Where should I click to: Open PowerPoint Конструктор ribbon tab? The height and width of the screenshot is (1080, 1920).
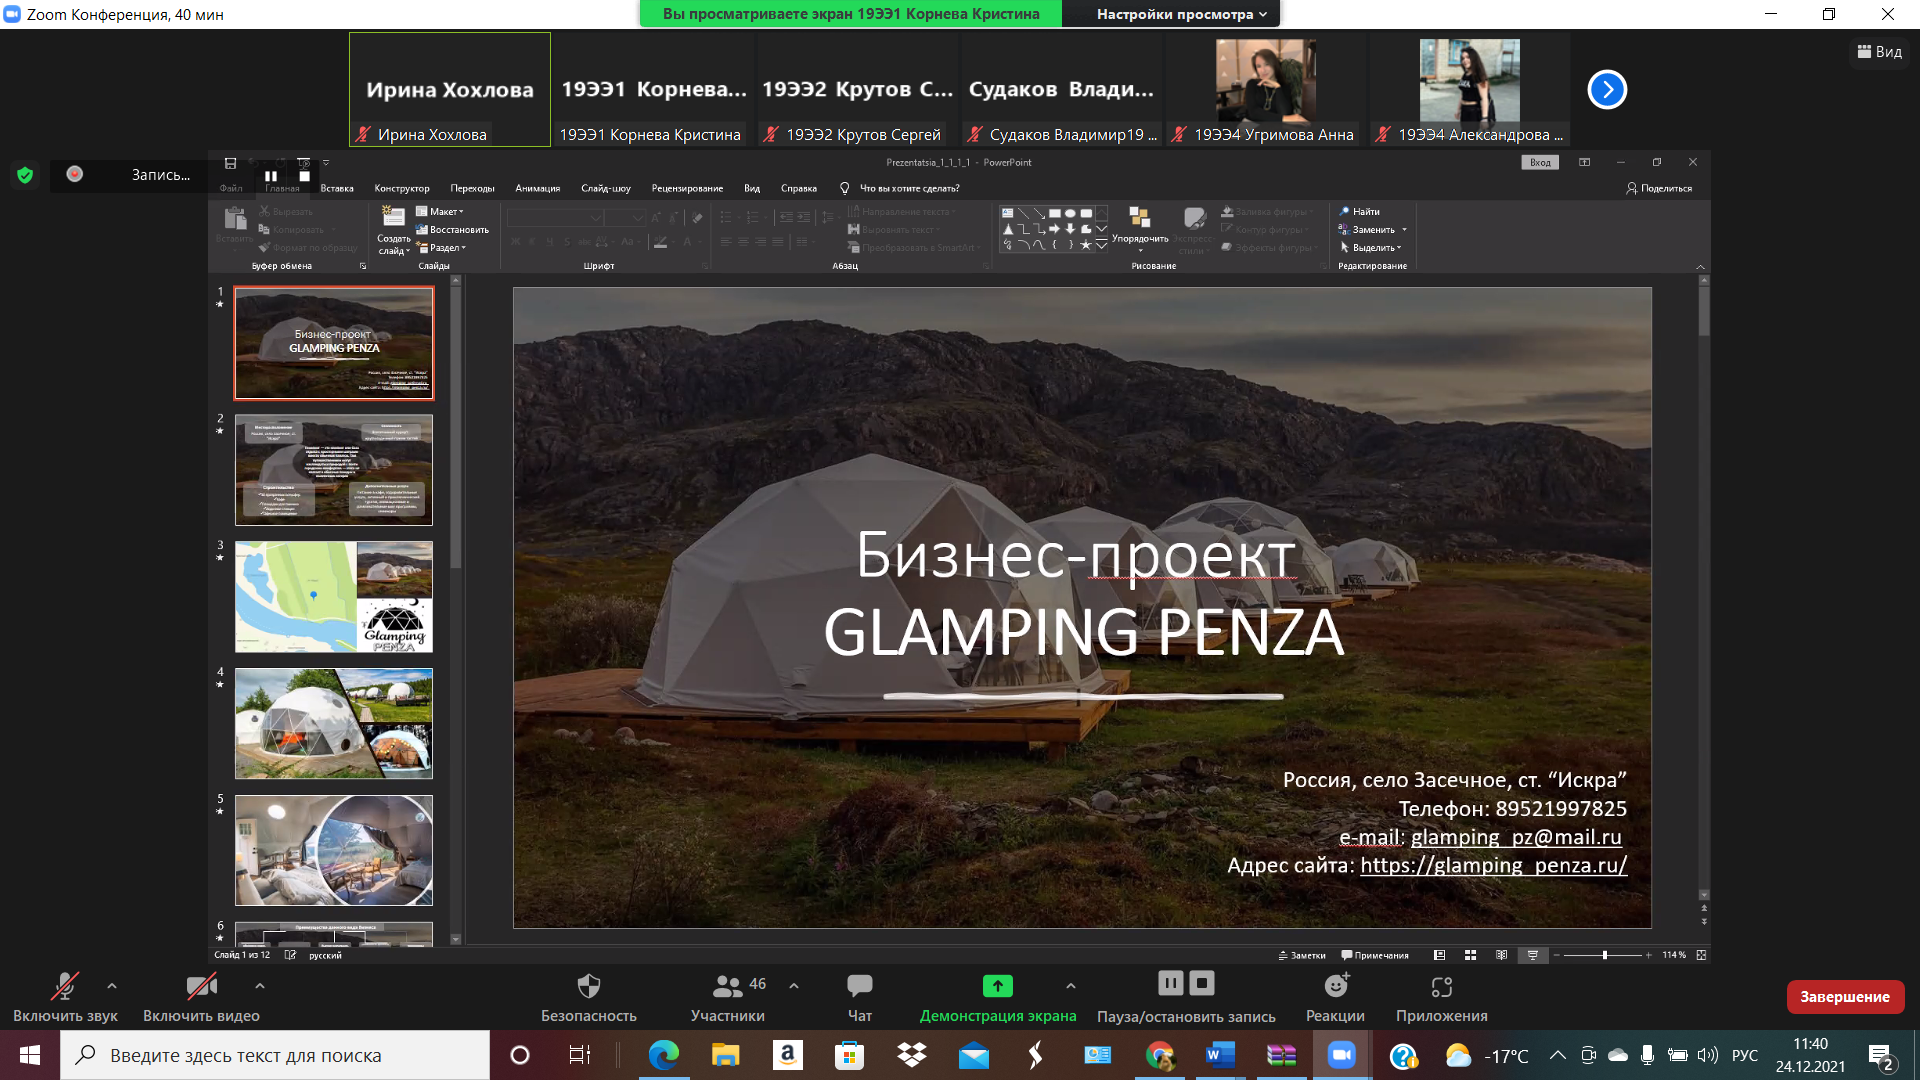pyautogui.click(x=402, y=188)
